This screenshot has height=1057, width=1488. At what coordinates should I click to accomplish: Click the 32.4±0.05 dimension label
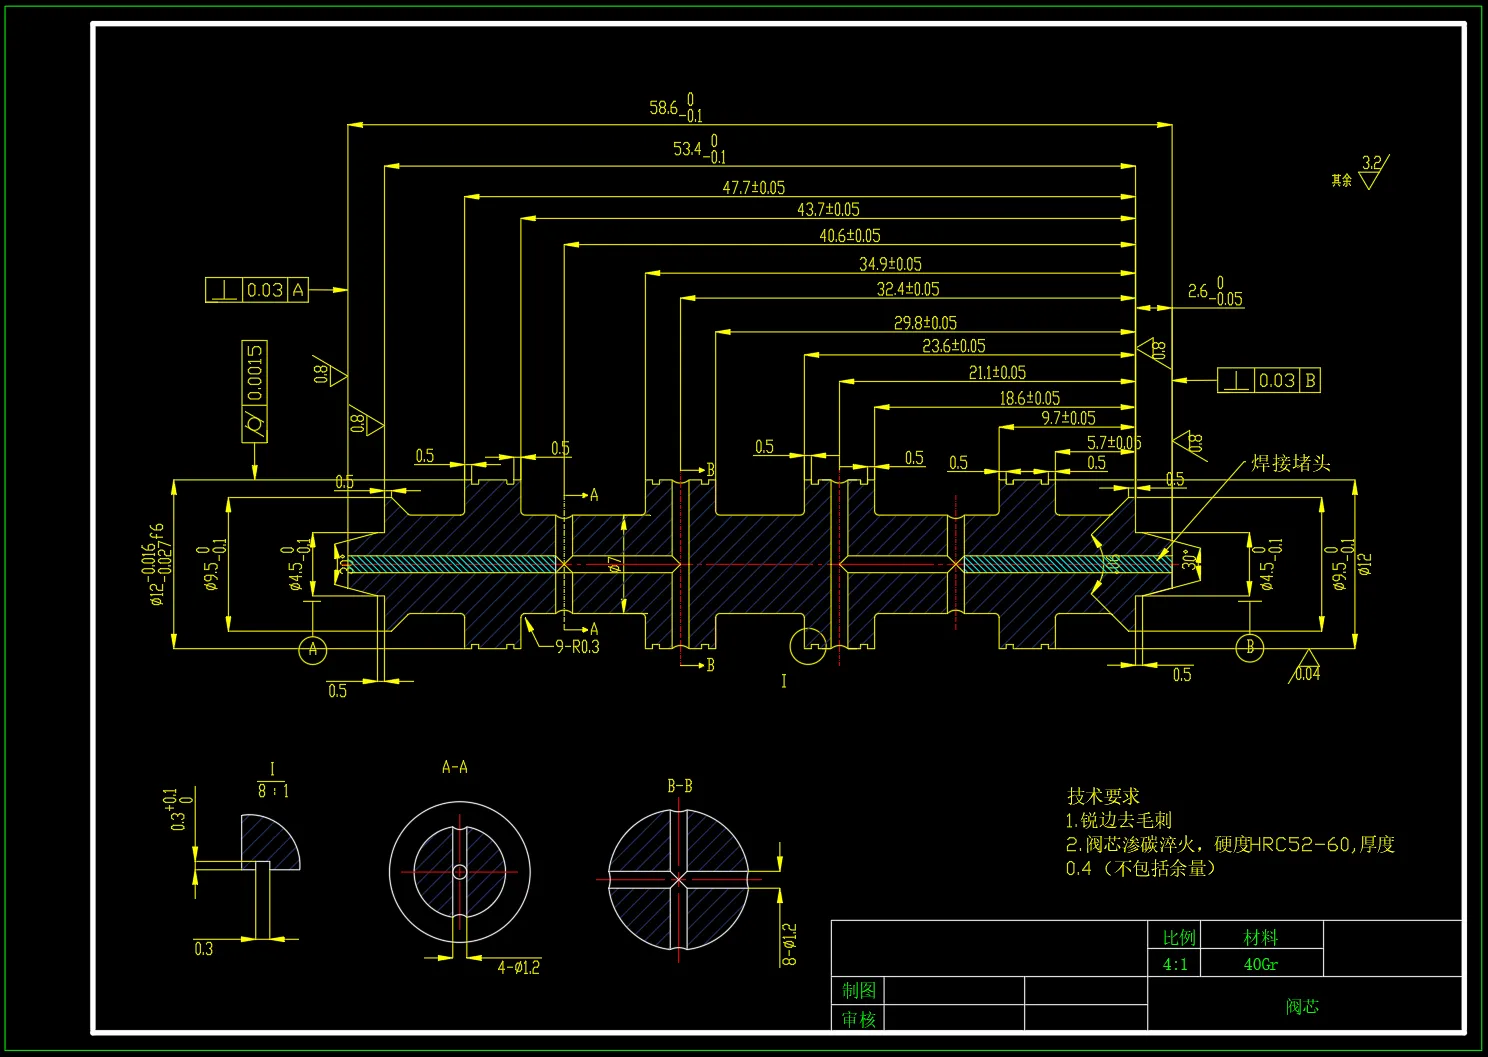[908, 289]
